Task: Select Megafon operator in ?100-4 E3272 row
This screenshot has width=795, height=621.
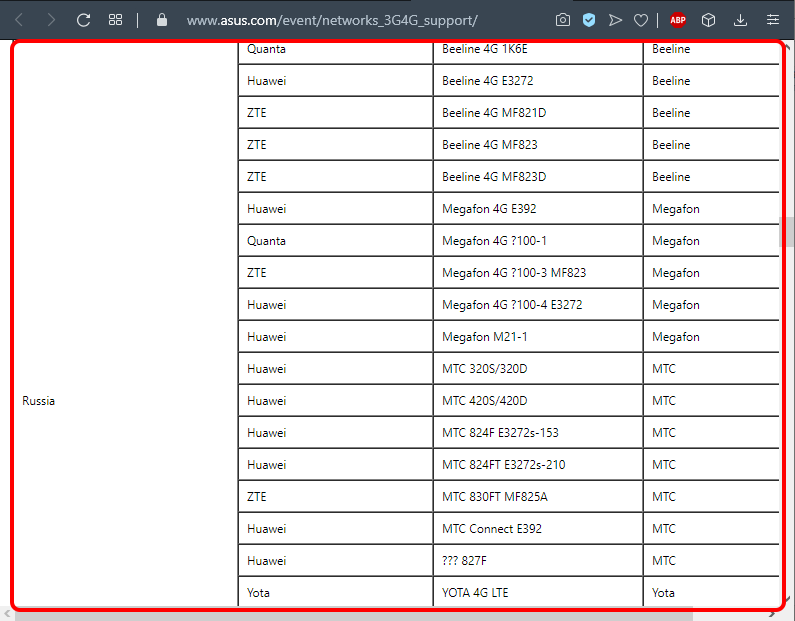Action: tap(711, 304)
